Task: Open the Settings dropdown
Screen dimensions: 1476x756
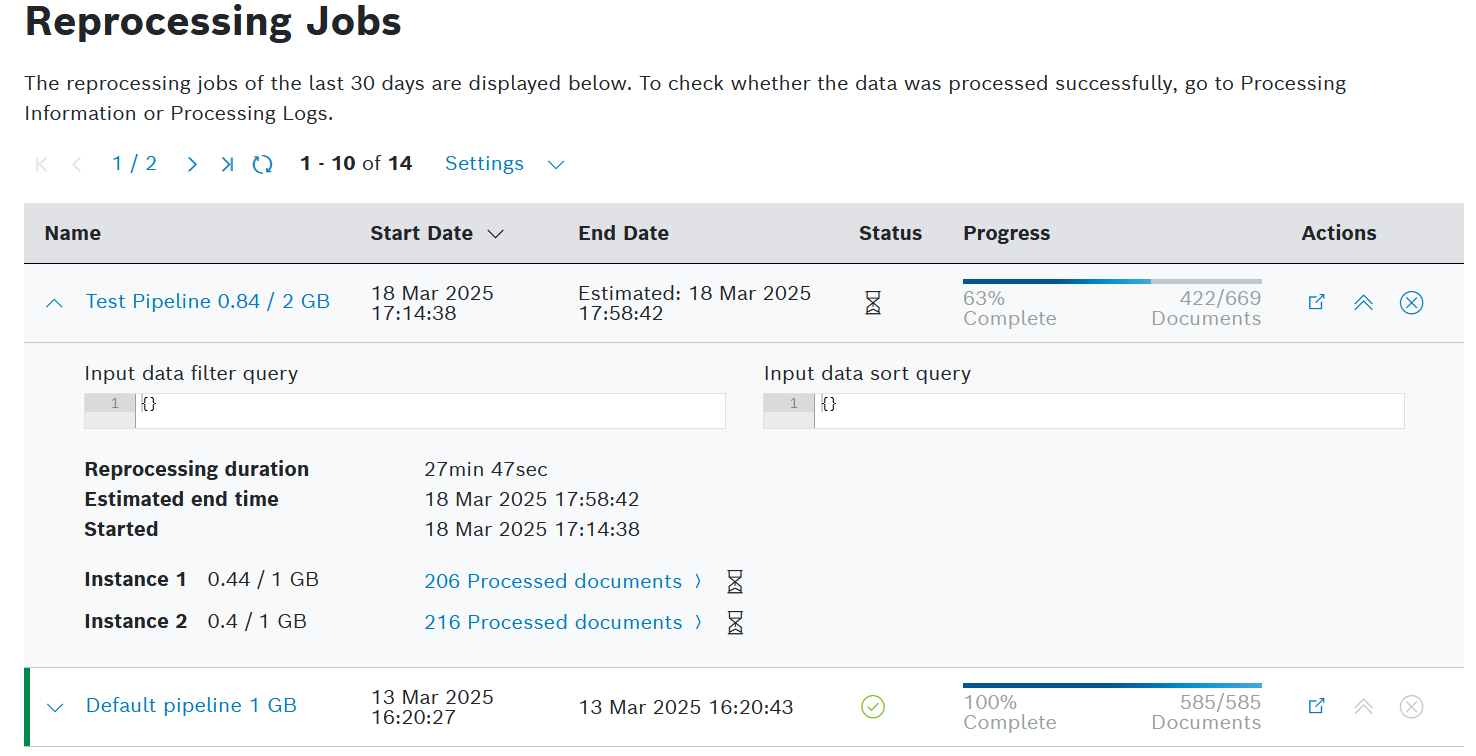Action: (504, 164)
